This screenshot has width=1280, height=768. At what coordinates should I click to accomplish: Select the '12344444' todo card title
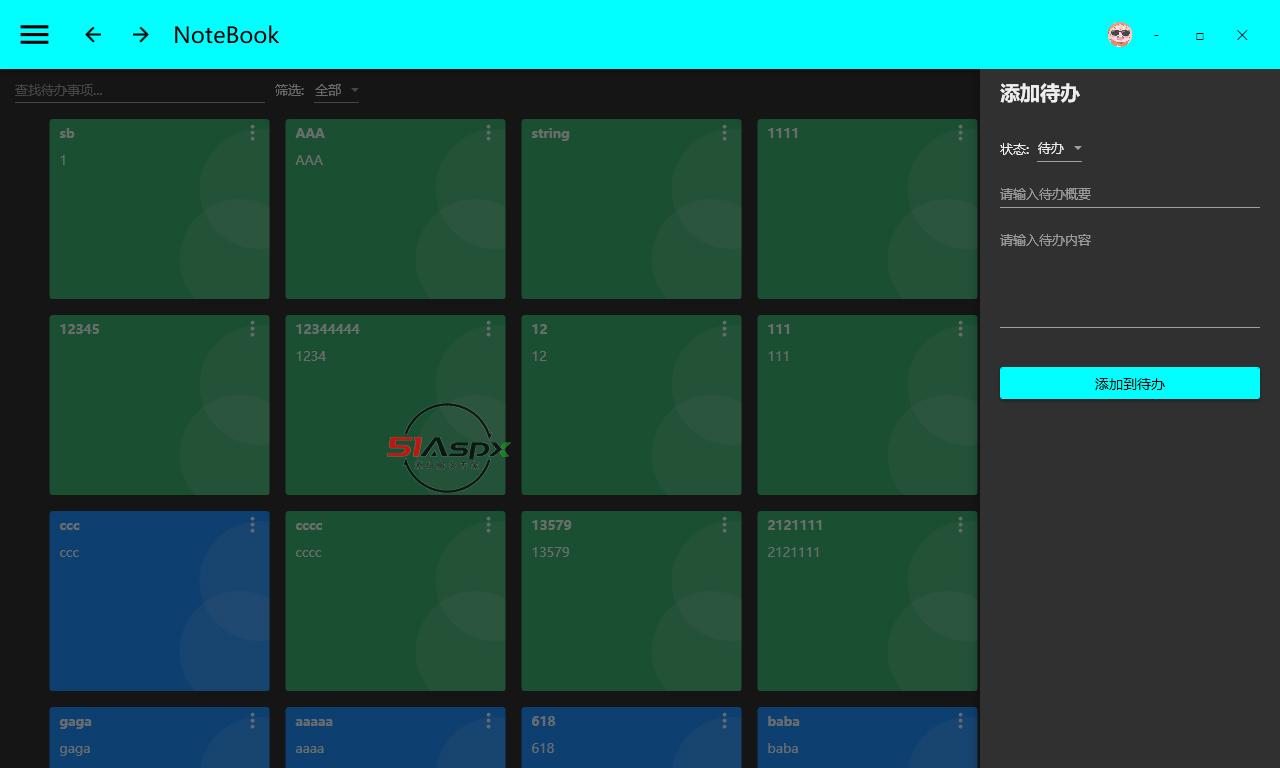tap(327, 329)
